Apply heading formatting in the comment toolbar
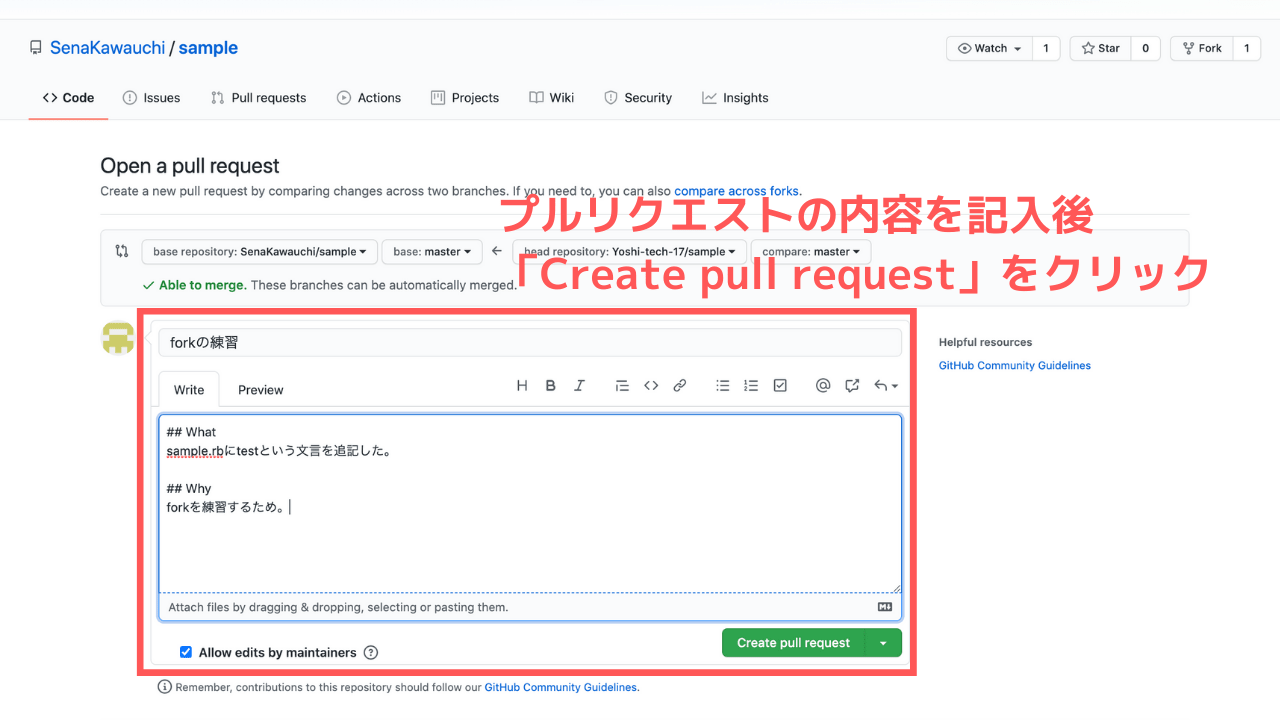Screen dimensions: 1280x720 521,385
